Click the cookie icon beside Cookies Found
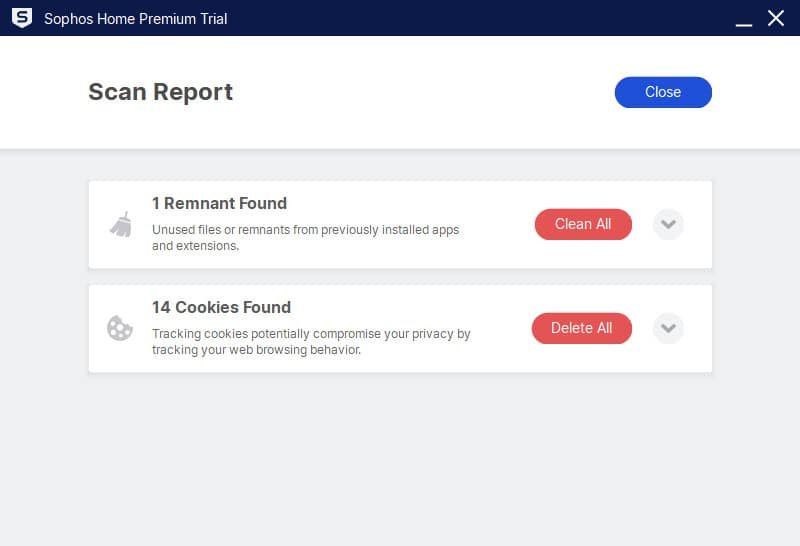The width and height of the screenshot is (800, 546). pos(120,328)
